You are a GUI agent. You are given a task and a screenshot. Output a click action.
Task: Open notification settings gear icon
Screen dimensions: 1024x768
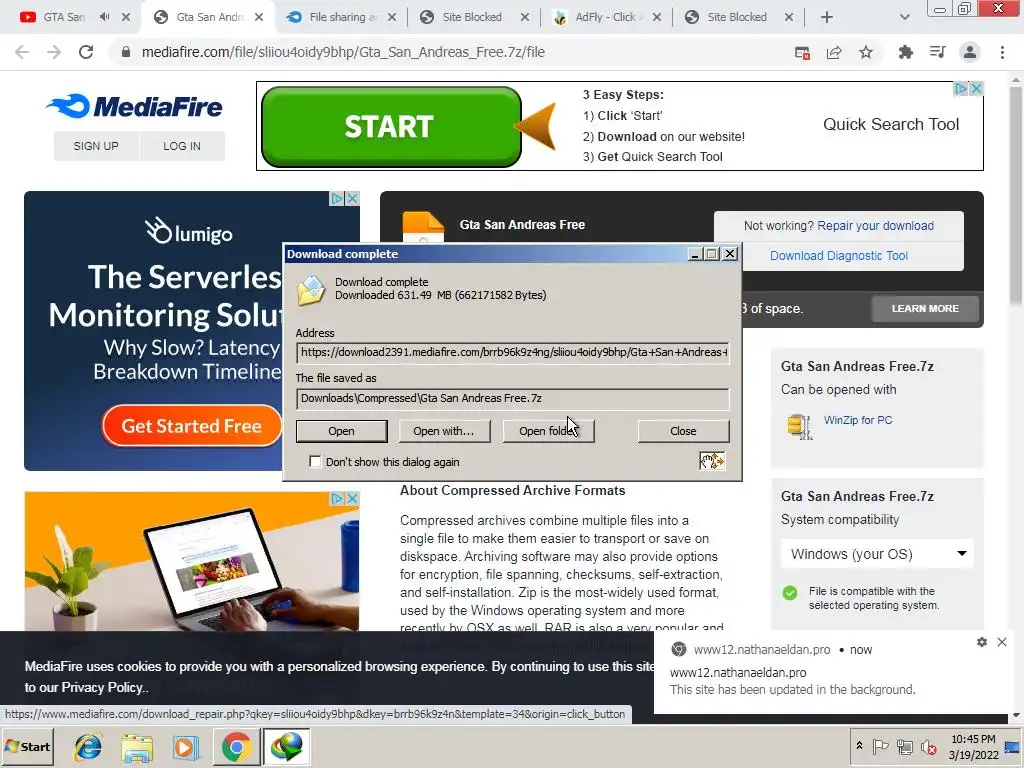click(x=982, y=642)
